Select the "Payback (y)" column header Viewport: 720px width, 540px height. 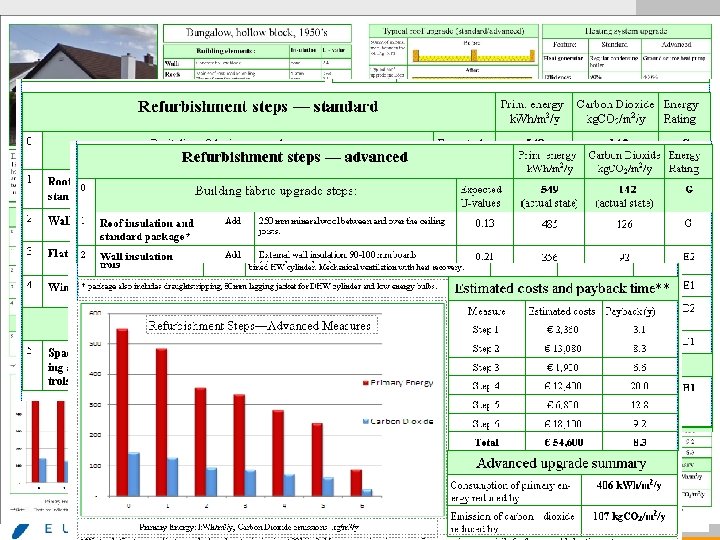pyautogui.click(x=630, y=311)
